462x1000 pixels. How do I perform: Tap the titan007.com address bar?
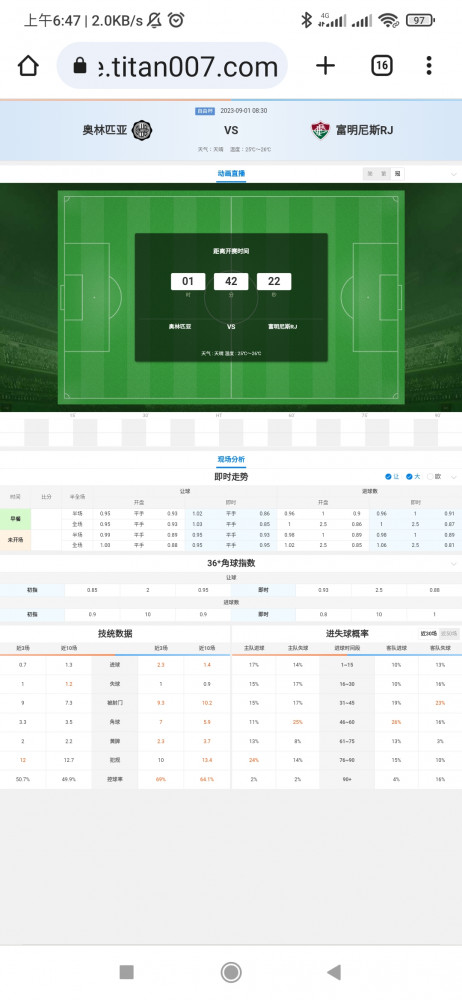pyautogui.click(x=172, y=66)
